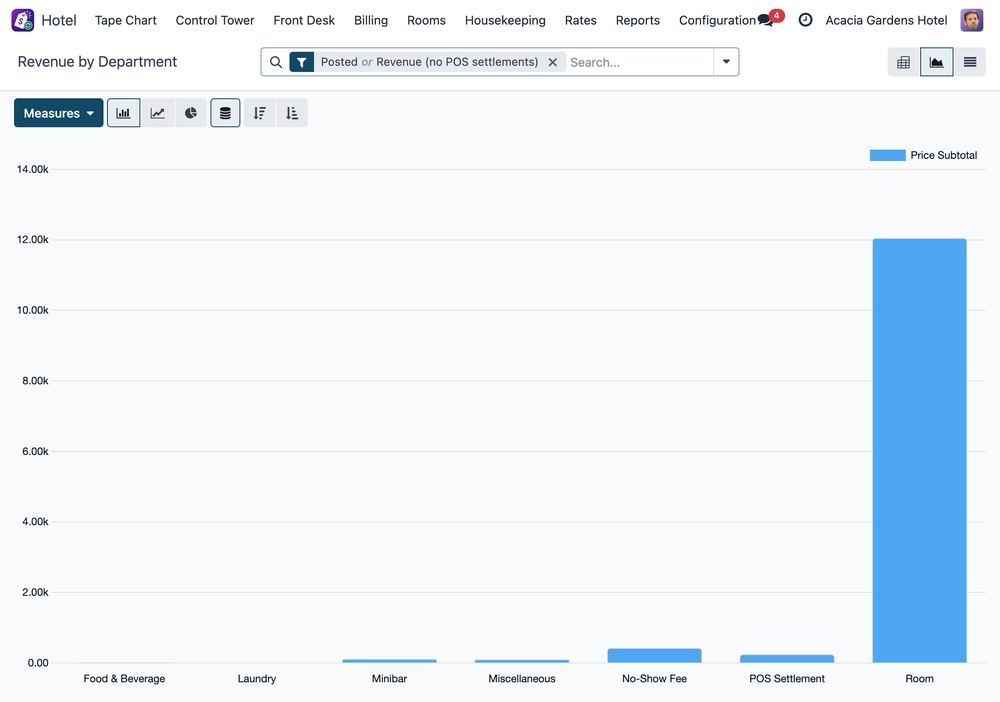This screenshot has width=1000, height=702.
Task: Select line chart mode
Action: click(x=158, y=113)
